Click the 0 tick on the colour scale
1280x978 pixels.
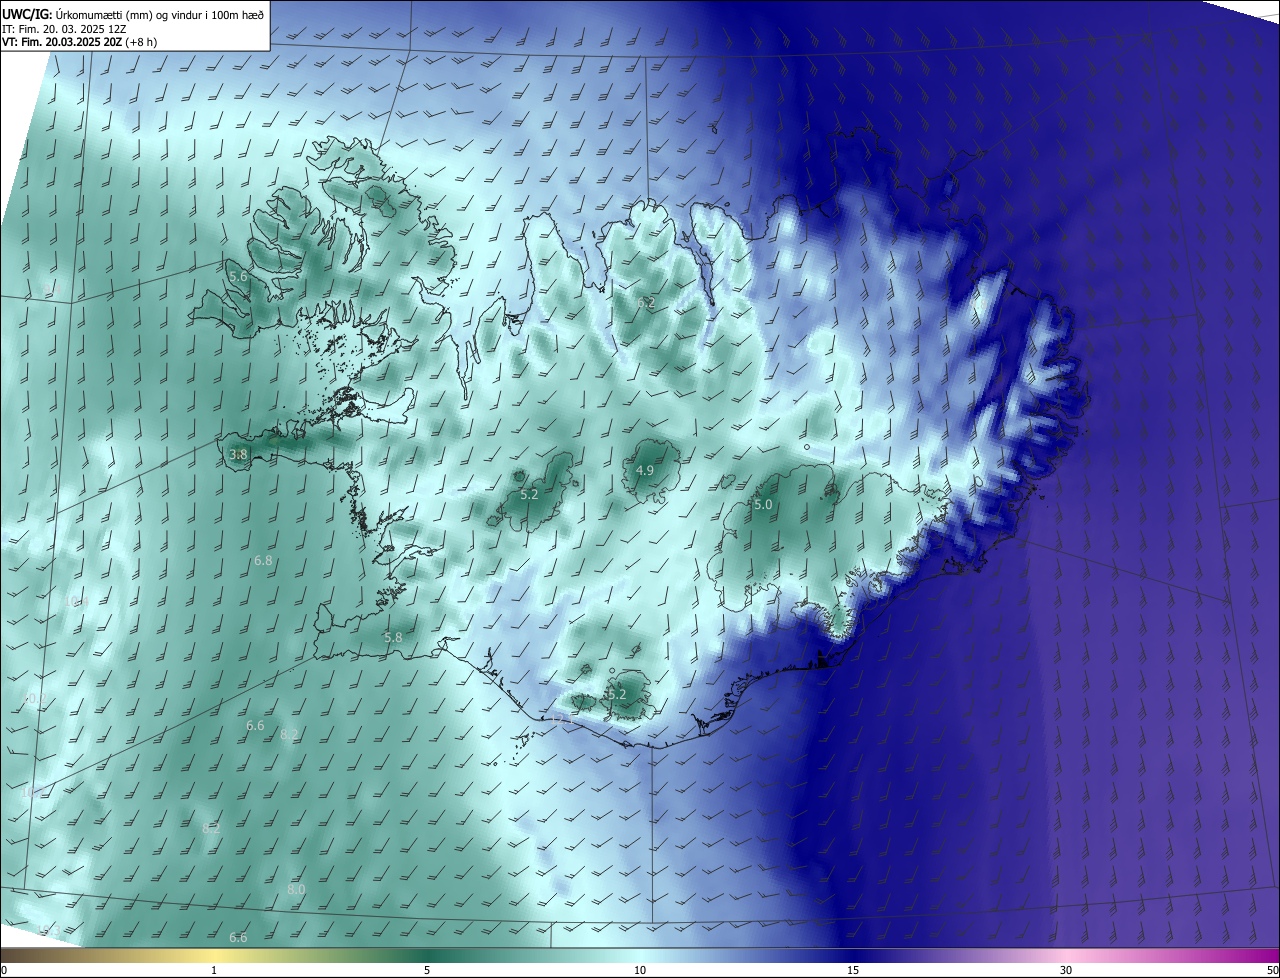tap(4, 970)
